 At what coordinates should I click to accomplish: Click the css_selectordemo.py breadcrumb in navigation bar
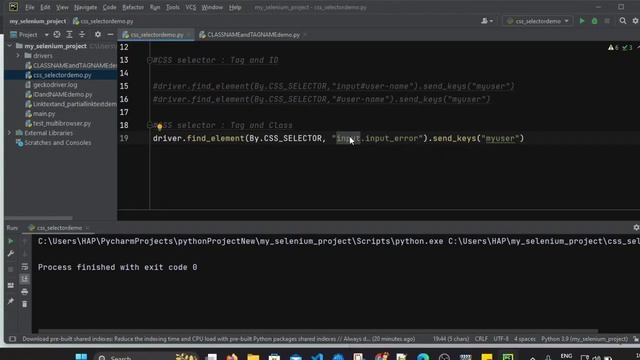point(103,21)
